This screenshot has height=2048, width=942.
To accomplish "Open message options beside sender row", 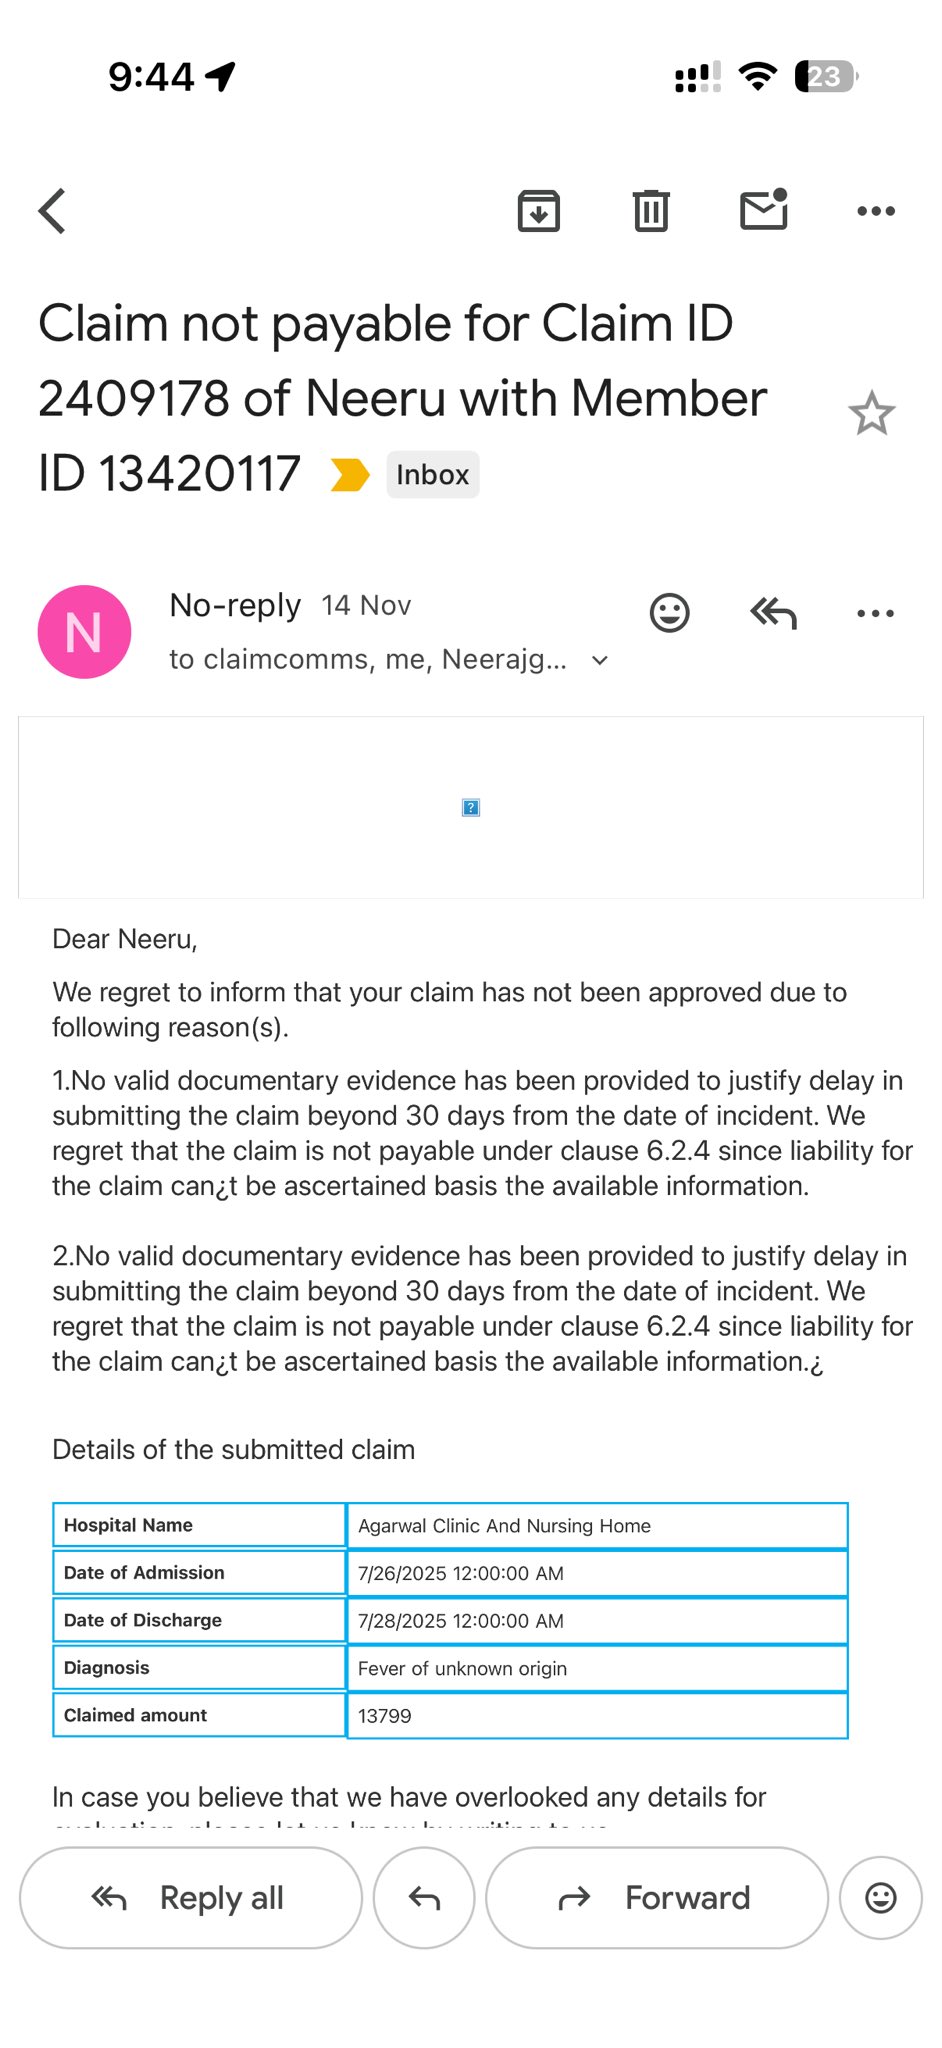I will pyautogui.click(x=875, y=613).
